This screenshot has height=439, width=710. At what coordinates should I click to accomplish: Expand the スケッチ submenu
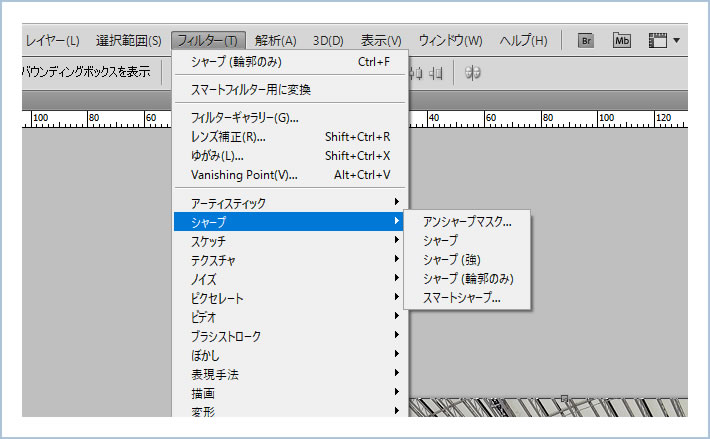click(x=290, y=241)
